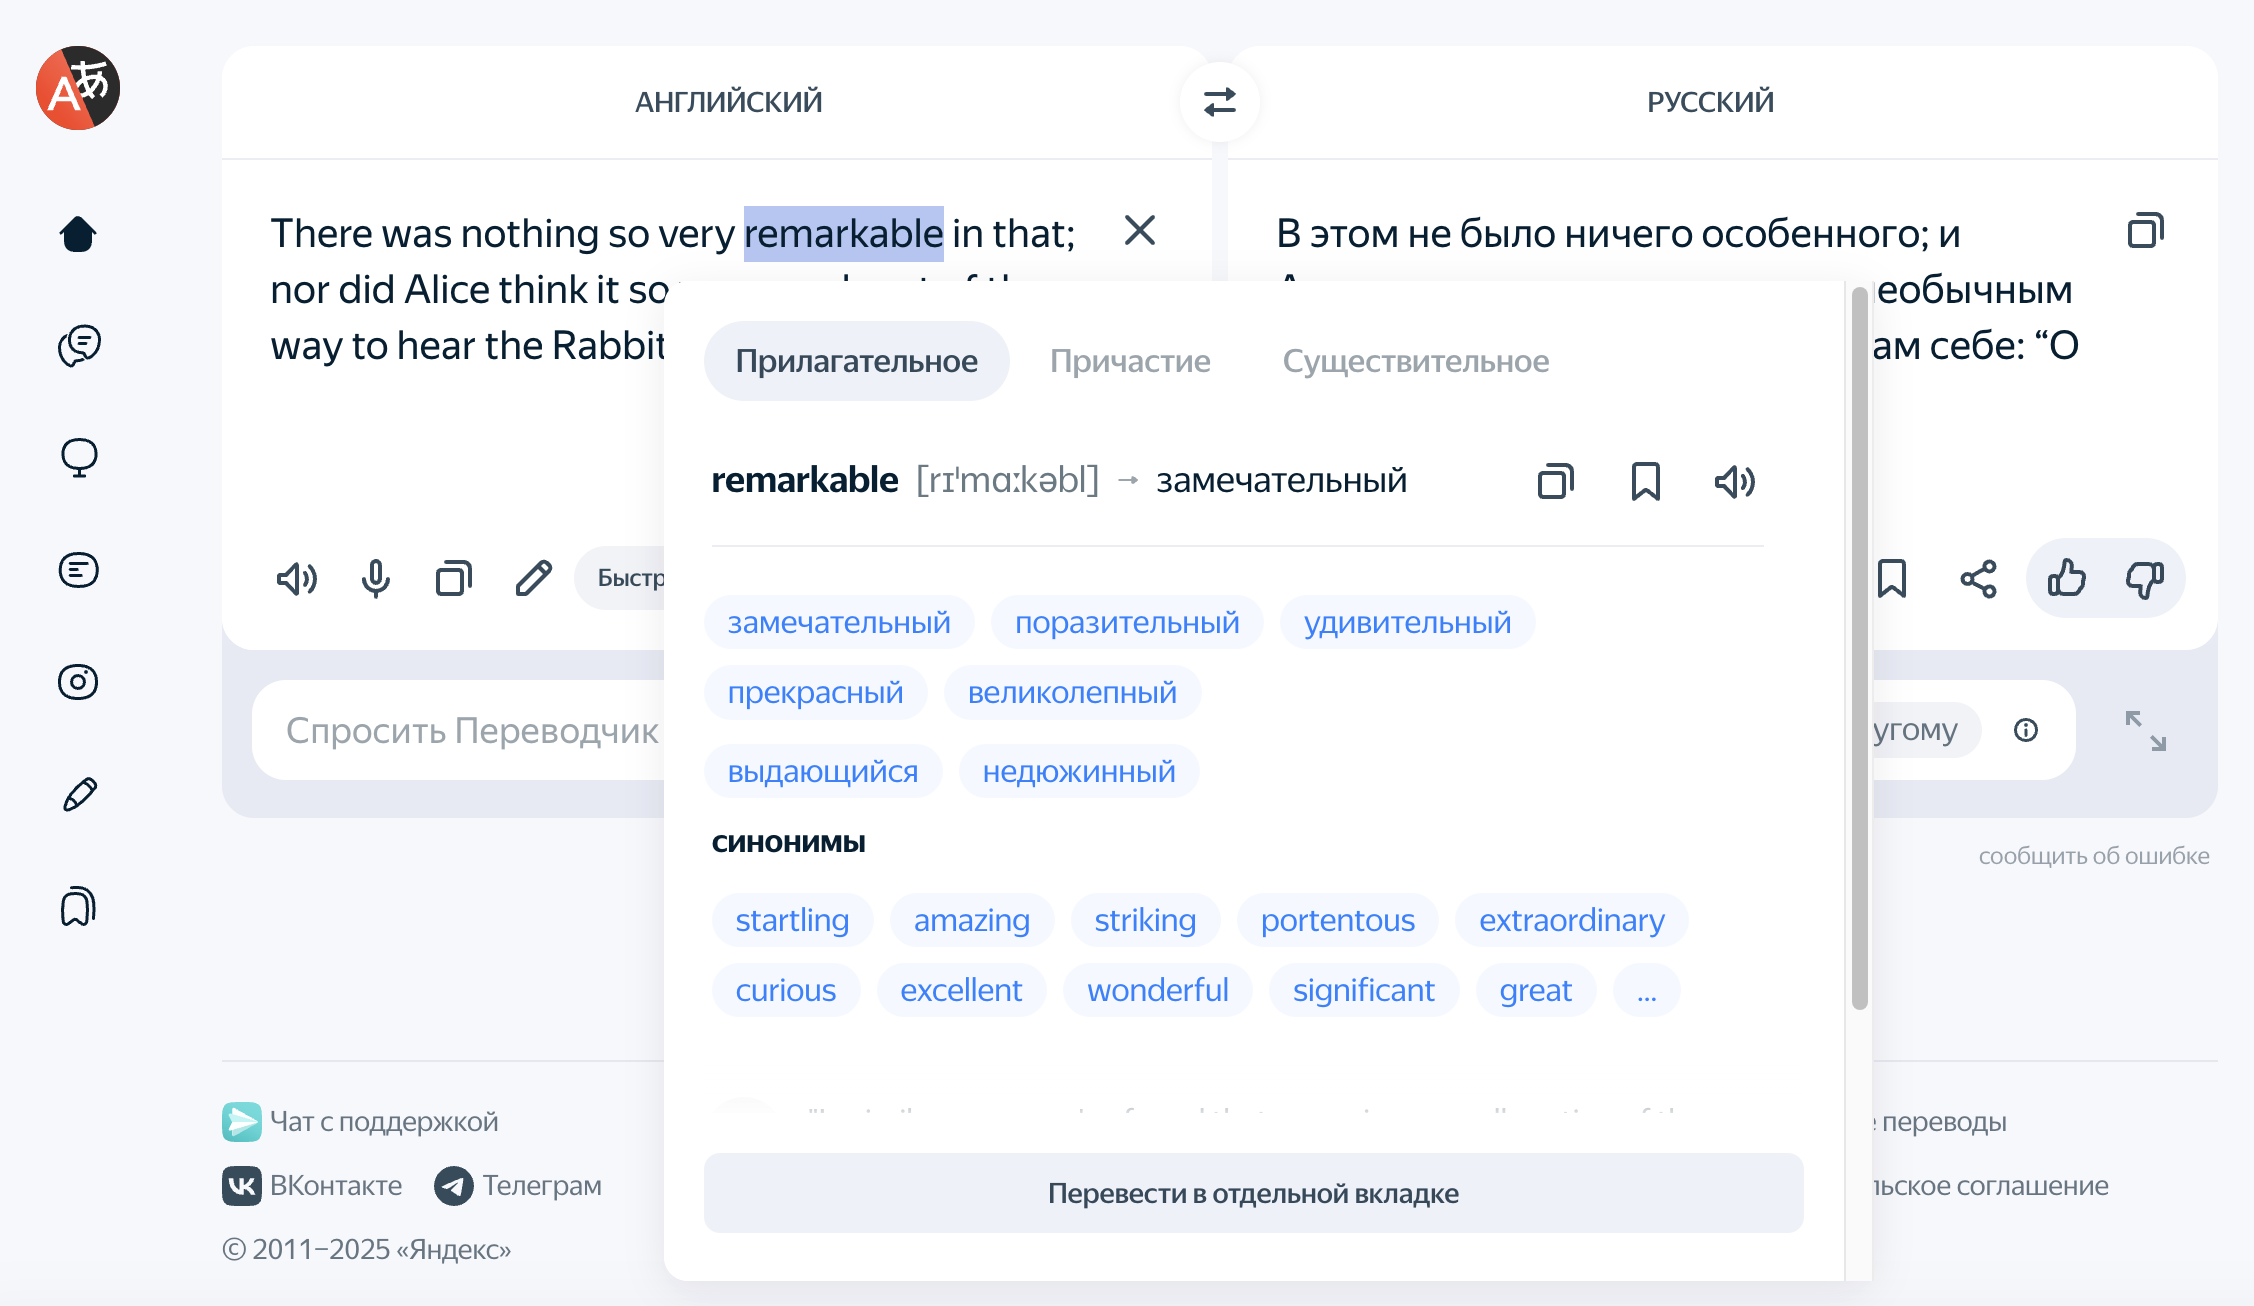Switch to the Причастие tab
The width and height of the screenshot is (2254, 1306).
click(1129, 361)
